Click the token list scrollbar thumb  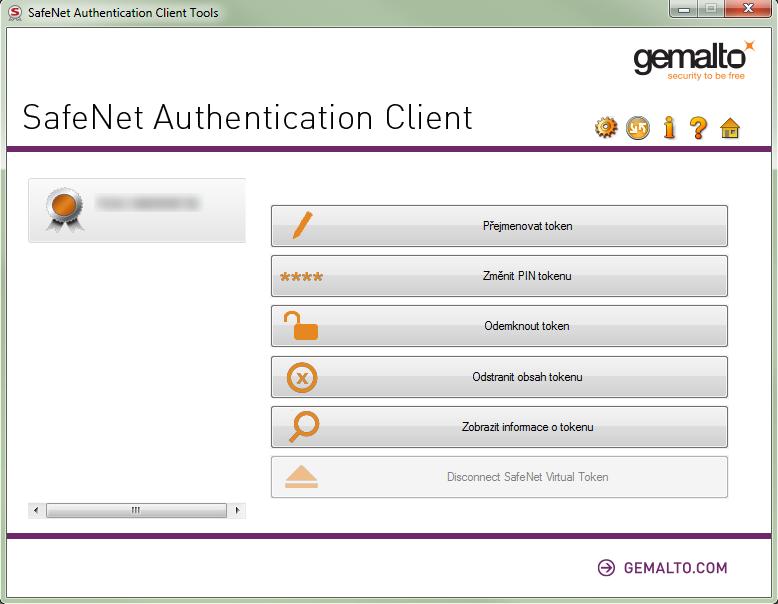[136, 510]
